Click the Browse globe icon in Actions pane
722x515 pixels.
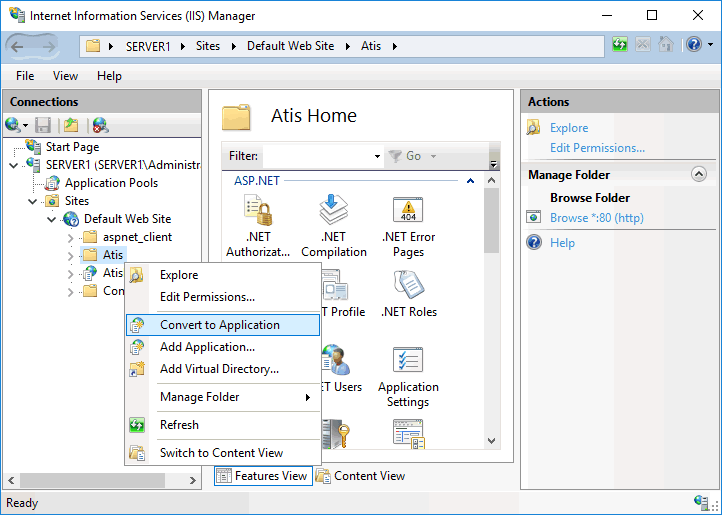tap(534, 217)
